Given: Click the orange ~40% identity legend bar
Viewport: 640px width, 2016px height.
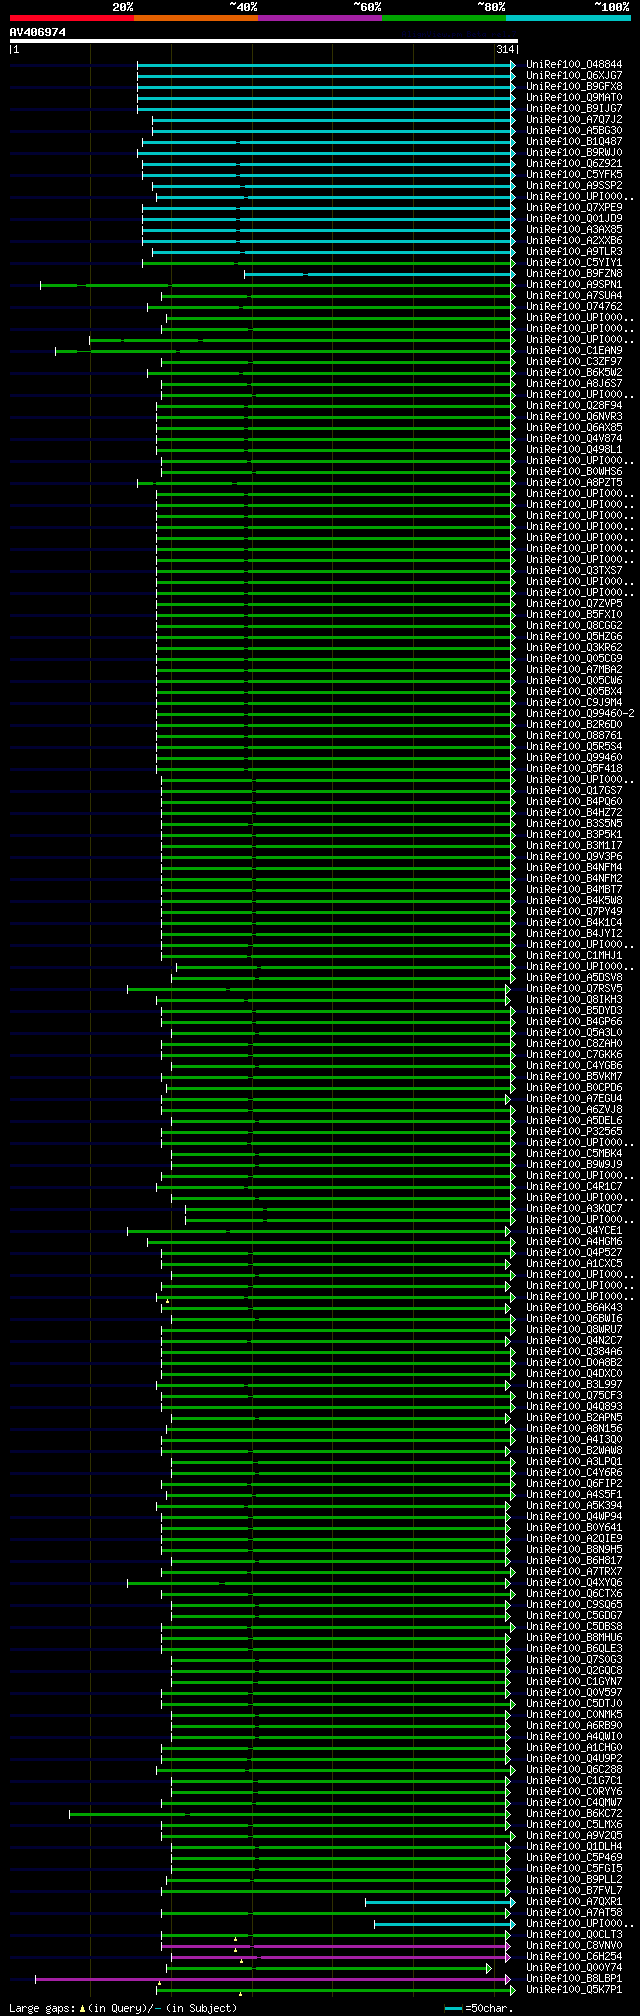Looking at the screenshot, I should [196, 18].
